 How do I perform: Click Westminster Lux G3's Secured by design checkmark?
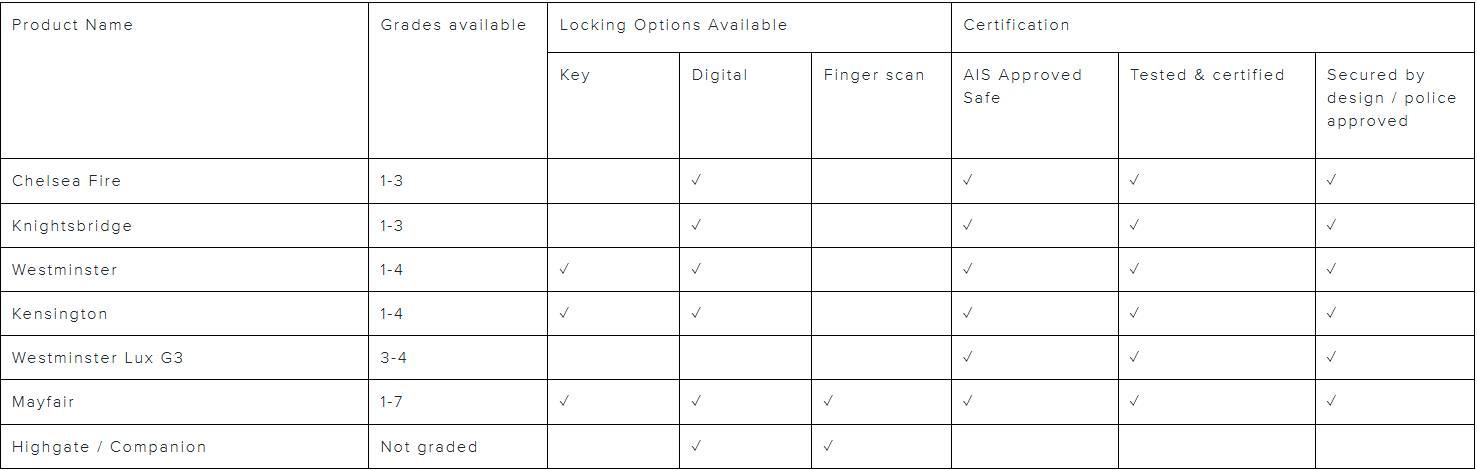[x=1332, y=357]
